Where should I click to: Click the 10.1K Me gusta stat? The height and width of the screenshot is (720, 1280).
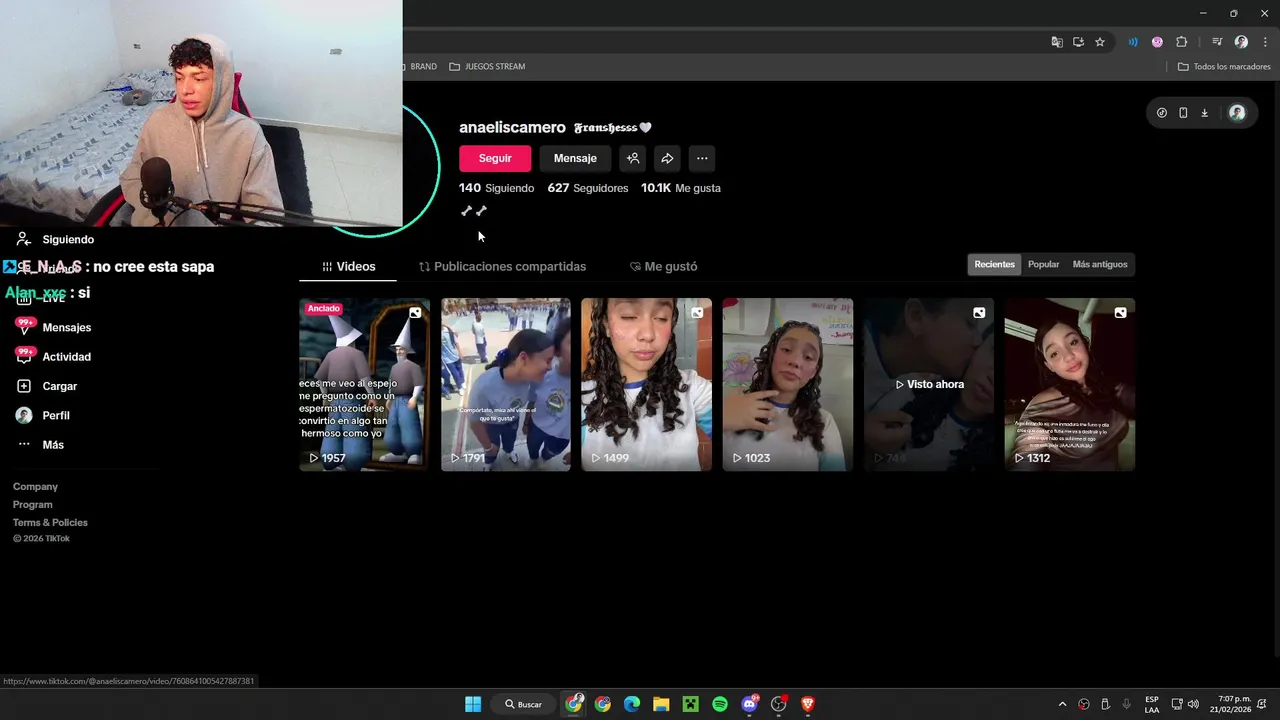coord(681,188)
